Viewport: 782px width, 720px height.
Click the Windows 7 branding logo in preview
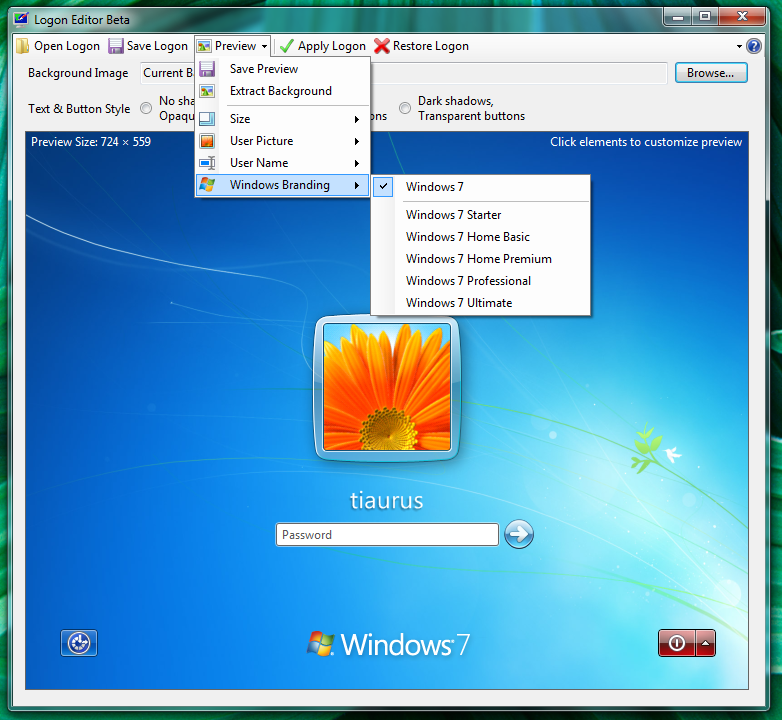click(388, 644)
